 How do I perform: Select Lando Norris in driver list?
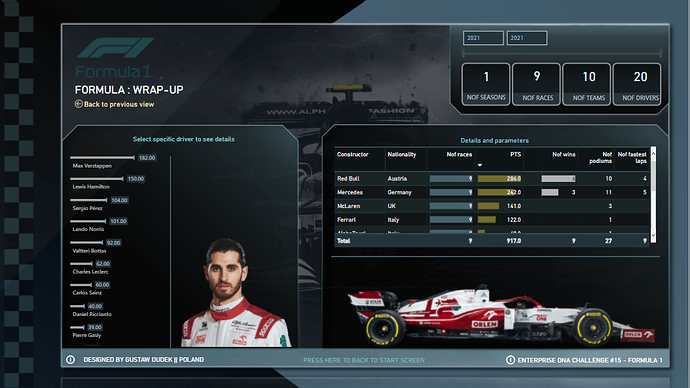[88, 229]
